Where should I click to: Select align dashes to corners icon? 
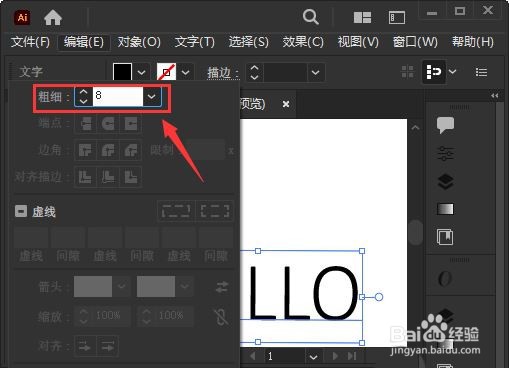pyautogui.click(x=215, y=211)
